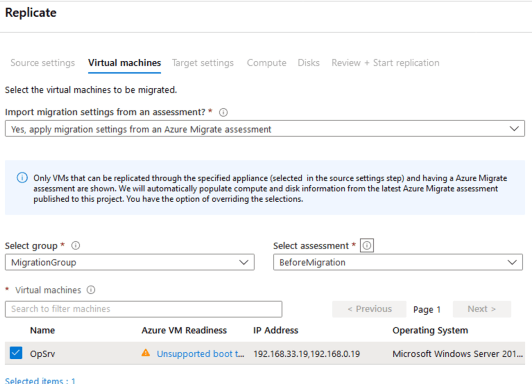Click the blue info icon in notice banner
This screenshot has width=532, height=384.
(x=22, y=178)
